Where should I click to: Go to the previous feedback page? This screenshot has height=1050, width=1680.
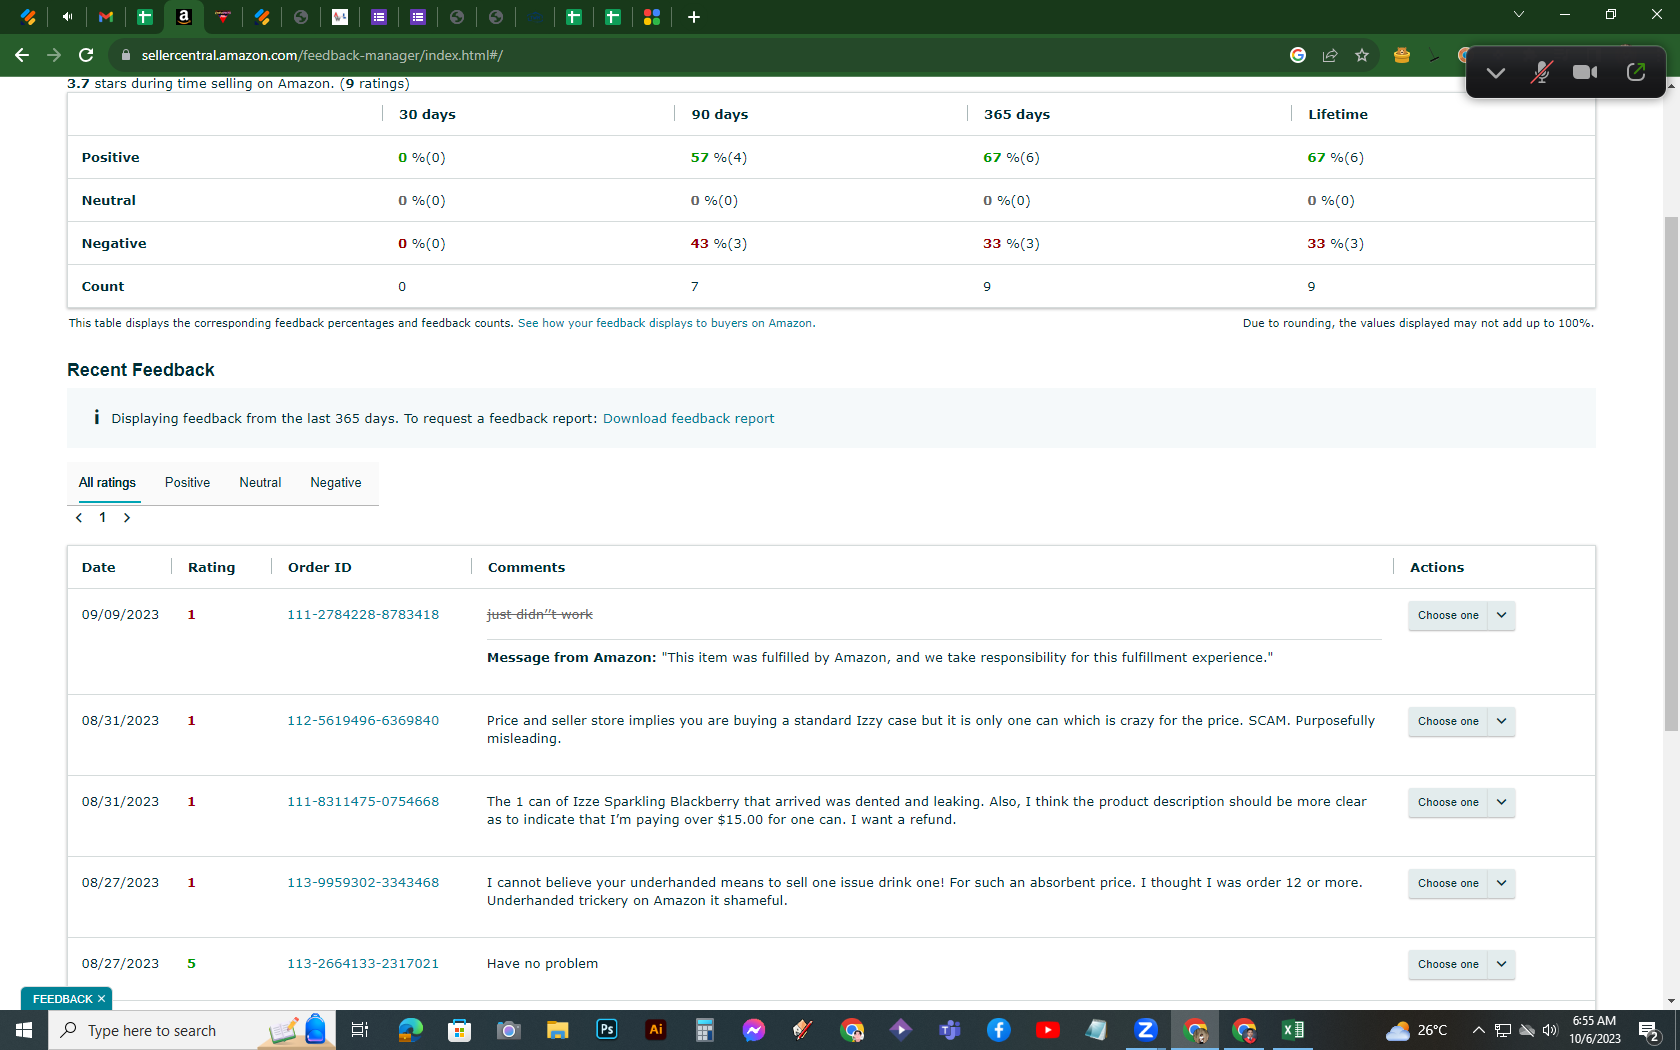pos(79,517)
